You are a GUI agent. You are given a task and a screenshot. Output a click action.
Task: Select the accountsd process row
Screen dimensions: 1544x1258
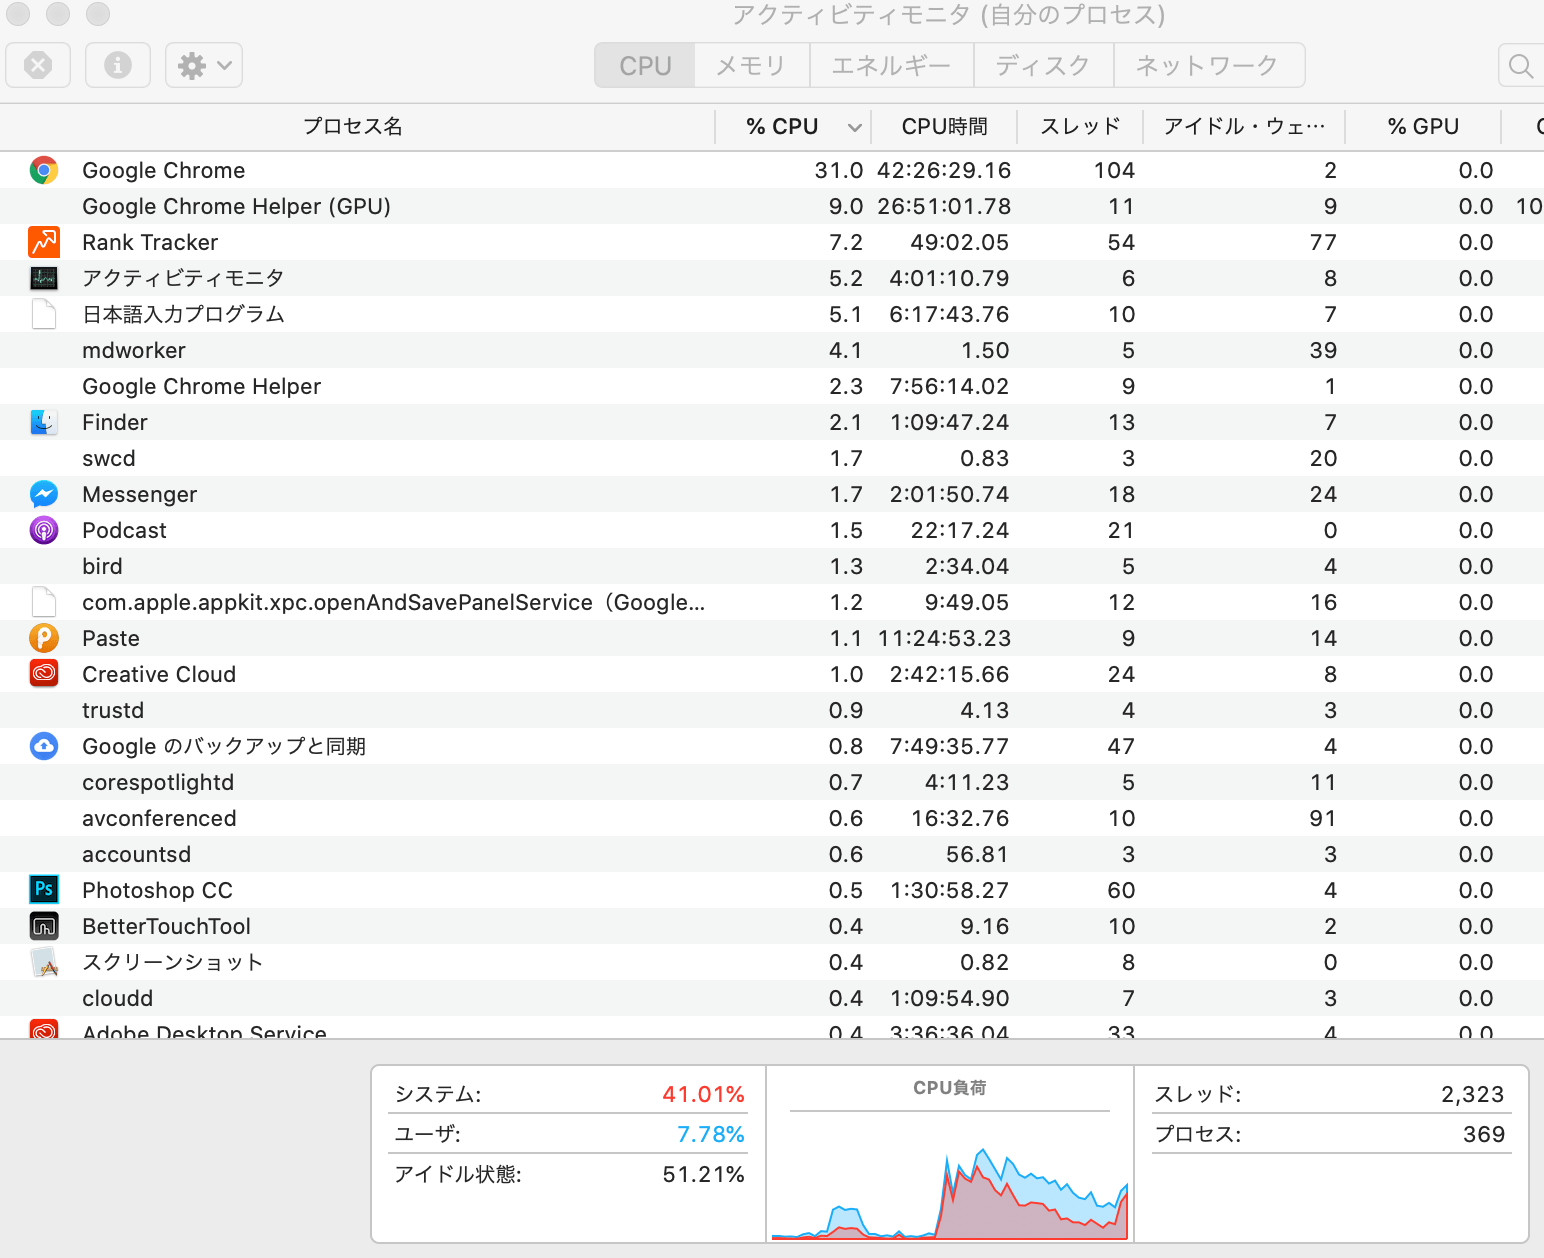click(772, 854)
